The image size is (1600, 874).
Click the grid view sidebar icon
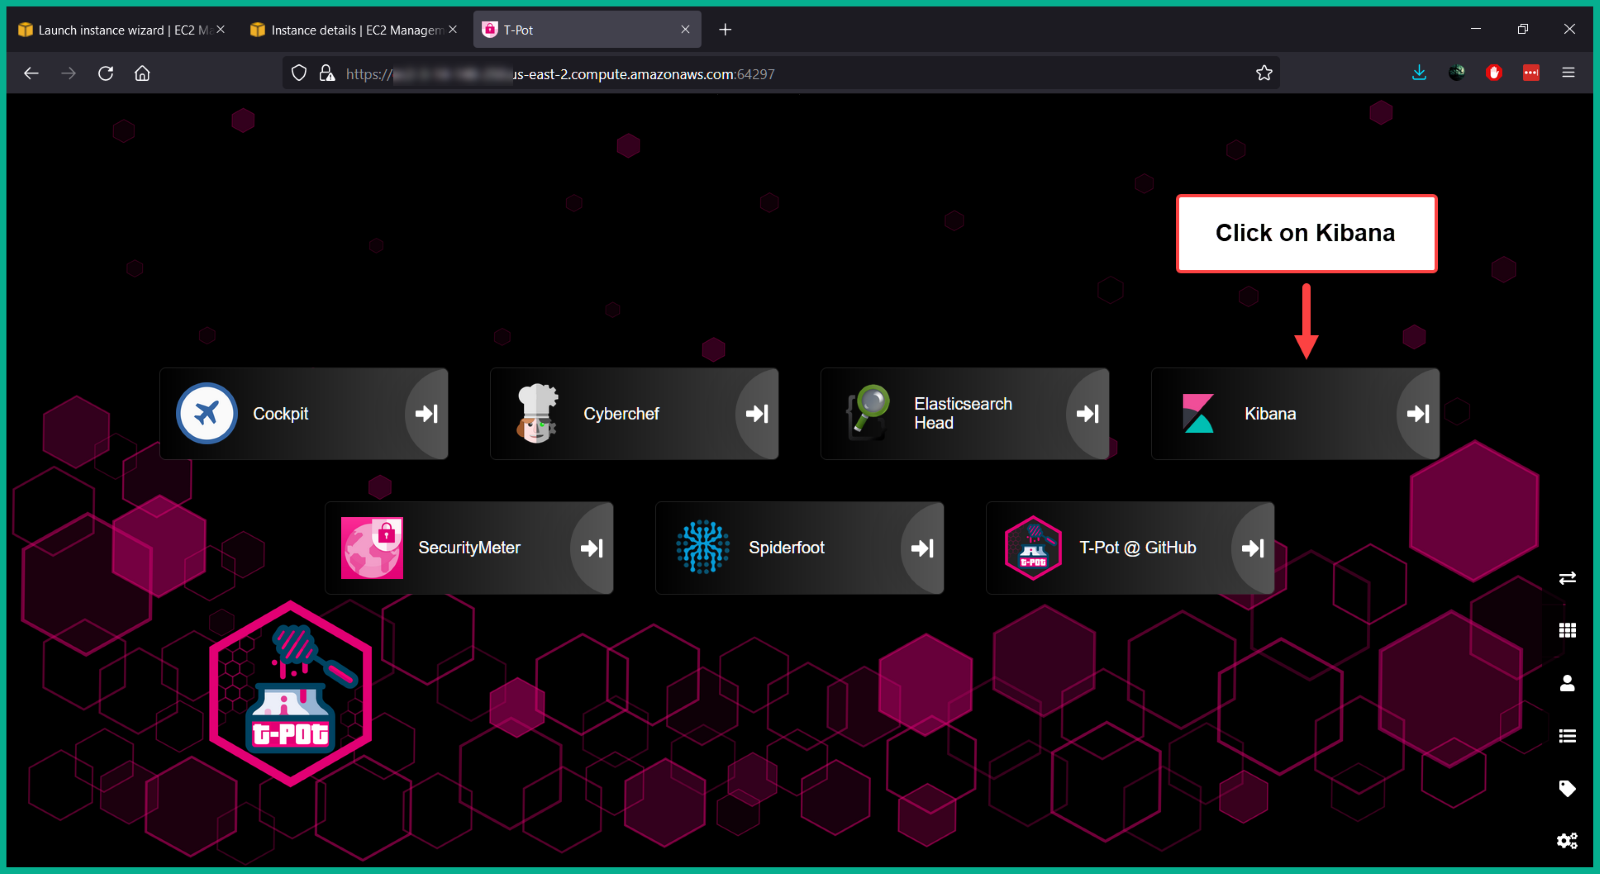click(x=1567, y=630)
